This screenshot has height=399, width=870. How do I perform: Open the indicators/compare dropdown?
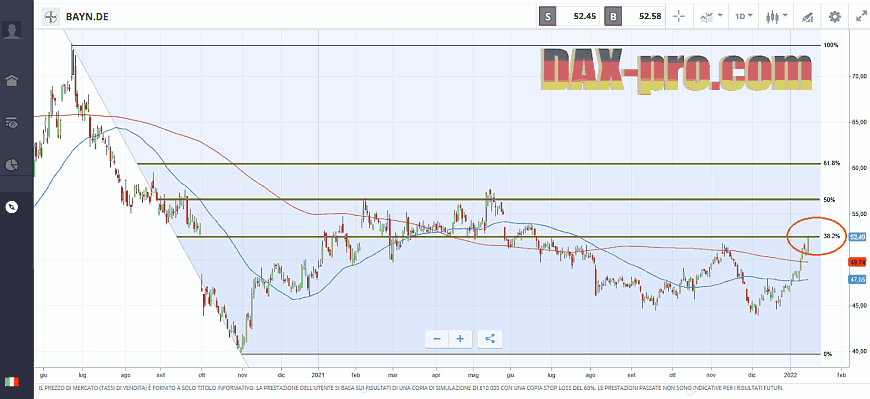tap(711, 17)
